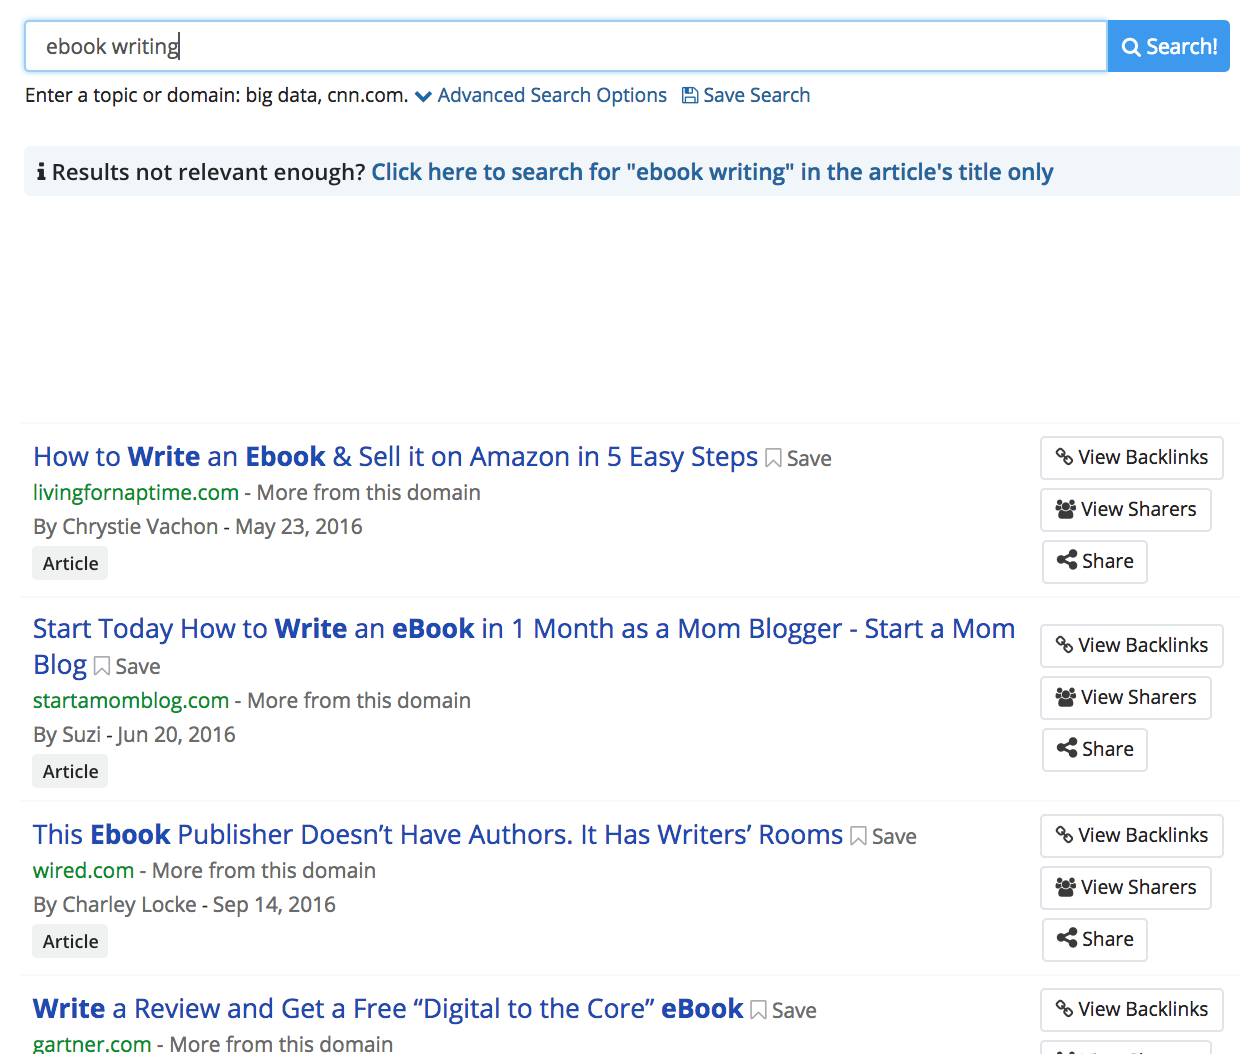Open 'How to Write an Ebook & Sell it on Amazon' article
This screenshot has height=1054, width=1240.
tap(395, 457)
